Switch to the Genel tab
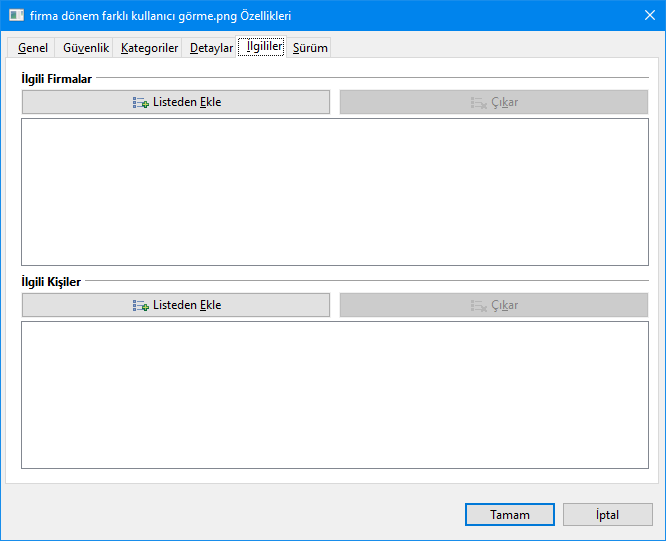The image size is (666, 541). (x=33, y=48)
